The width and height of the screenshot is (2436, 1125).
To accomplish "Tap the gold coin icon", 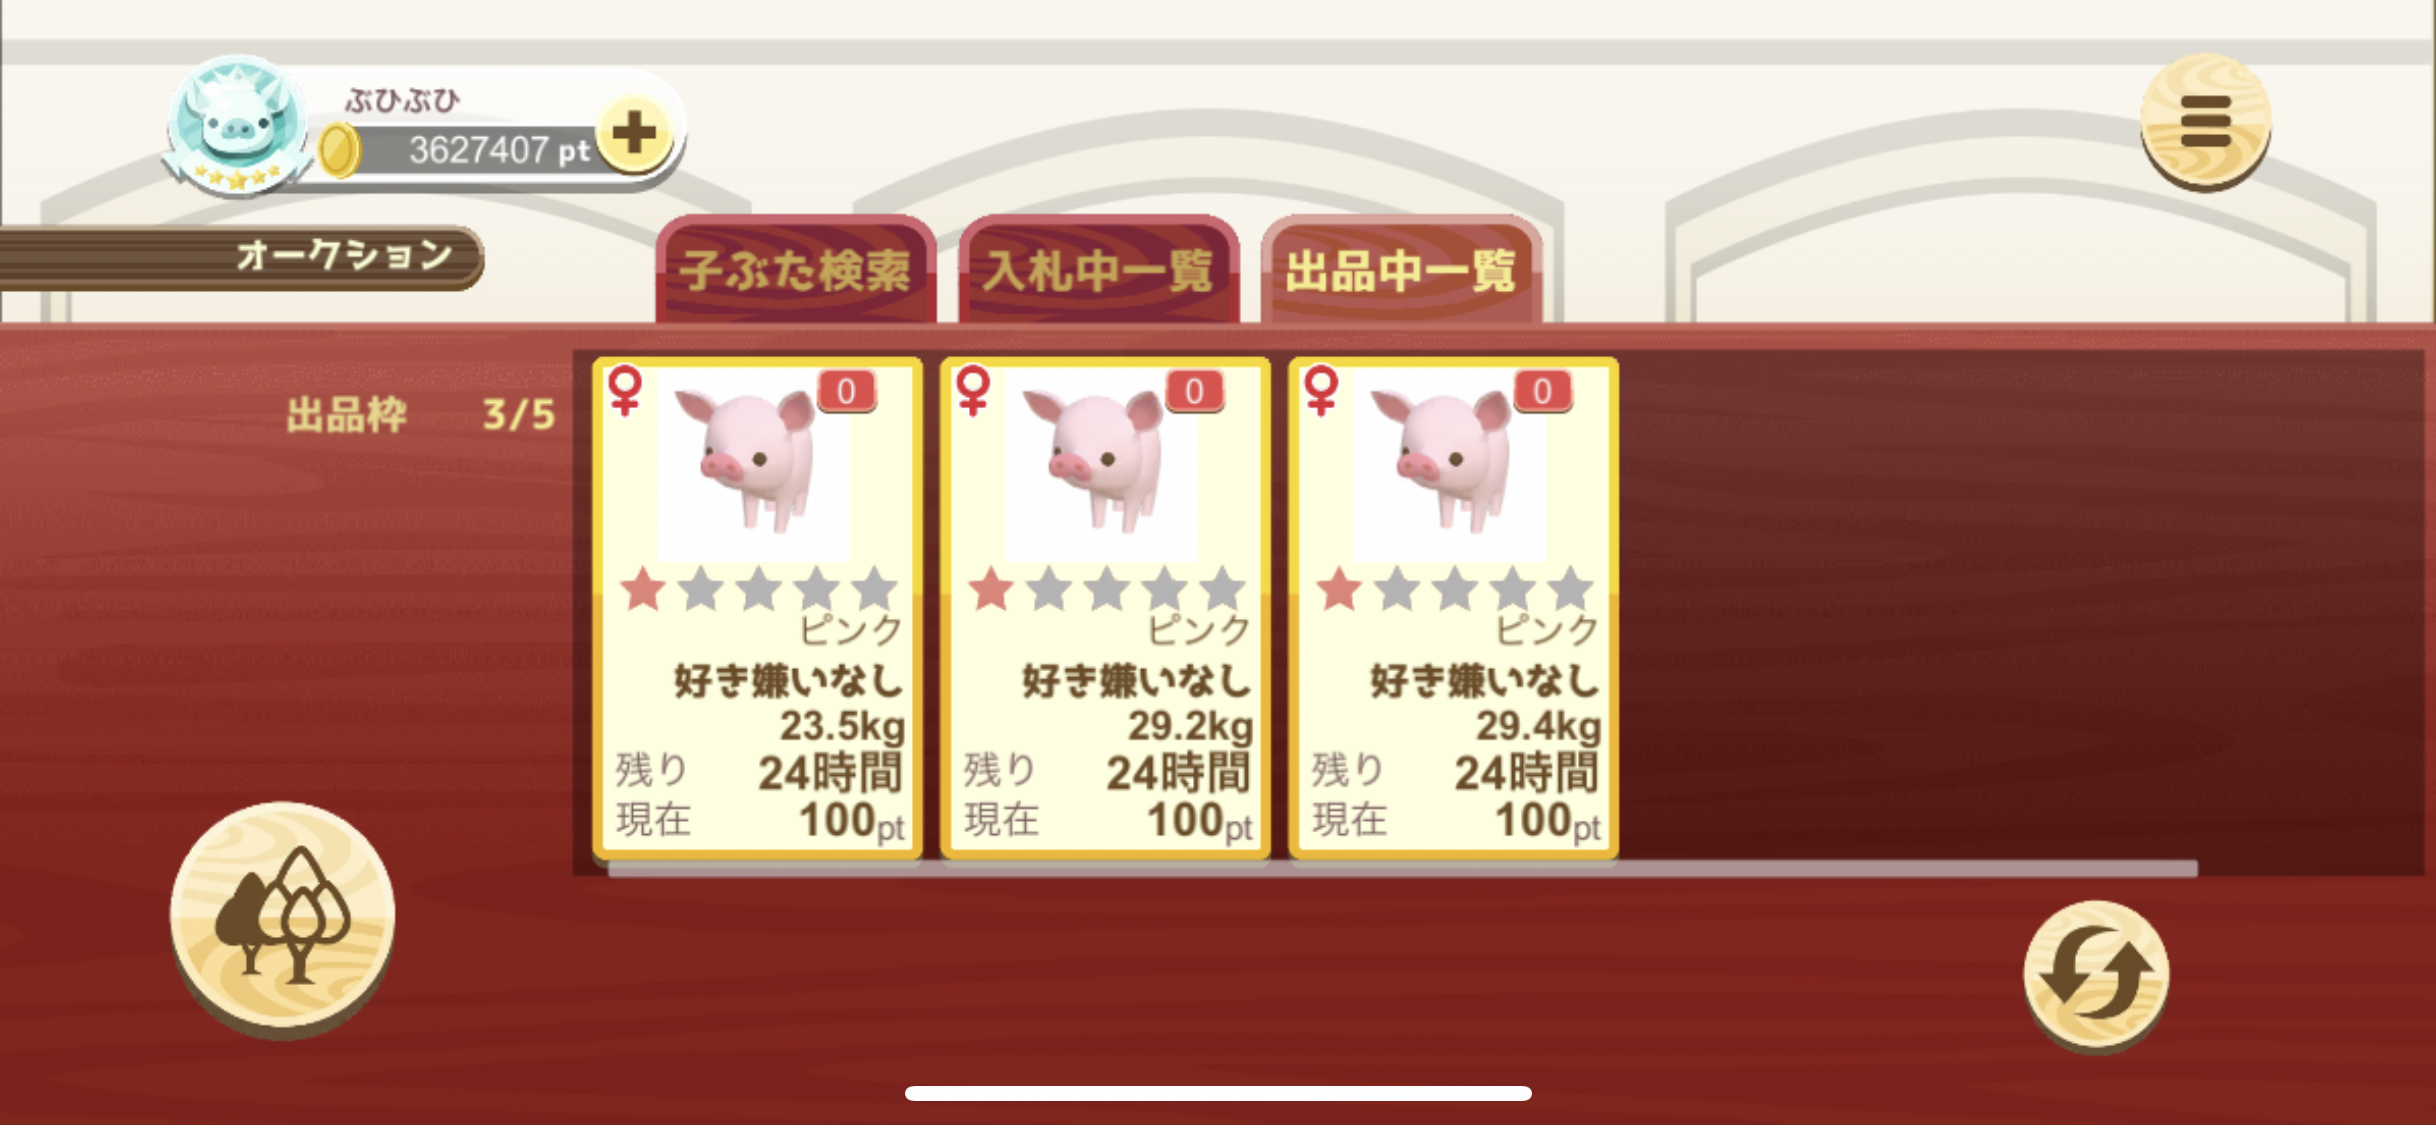I will click(x=340, y=151).
